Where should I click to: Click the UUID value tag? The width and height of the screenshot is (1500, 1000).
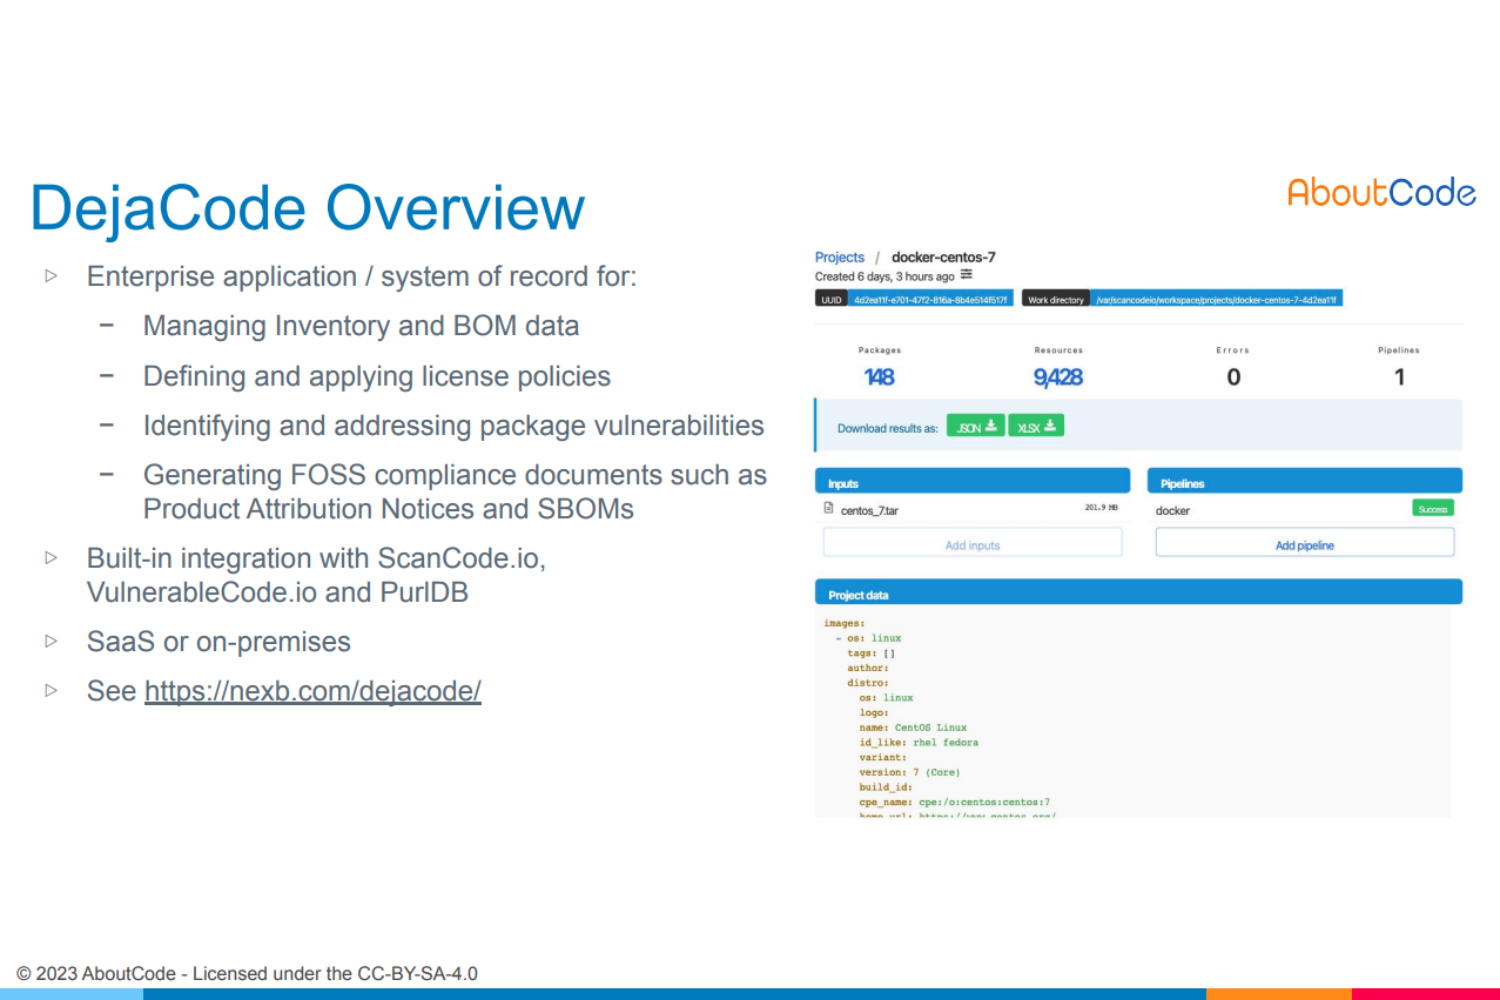[930, 299]
